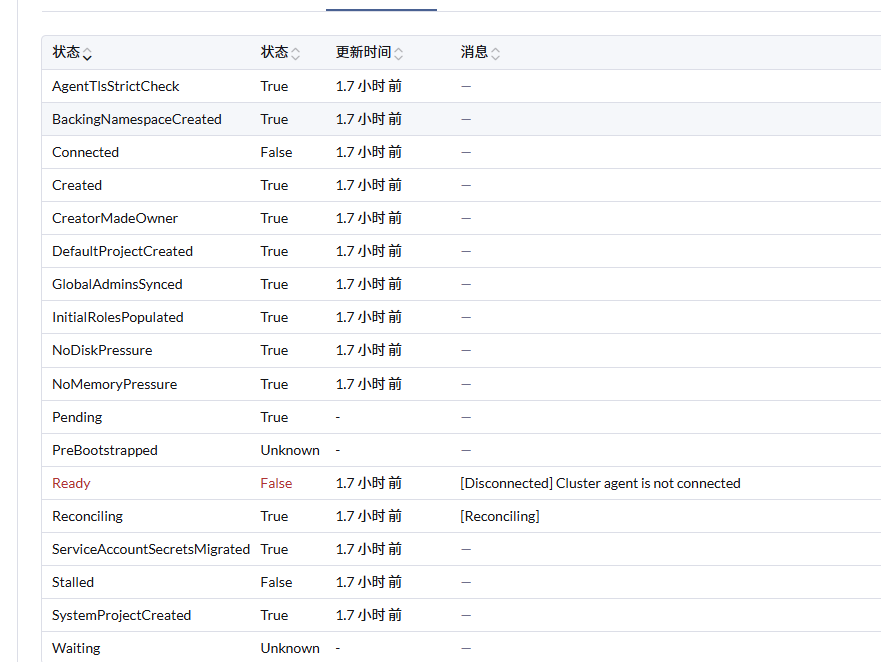Sort by 更新时间 column header
Screen dimensions: 881x662
(x=369, y=53)
